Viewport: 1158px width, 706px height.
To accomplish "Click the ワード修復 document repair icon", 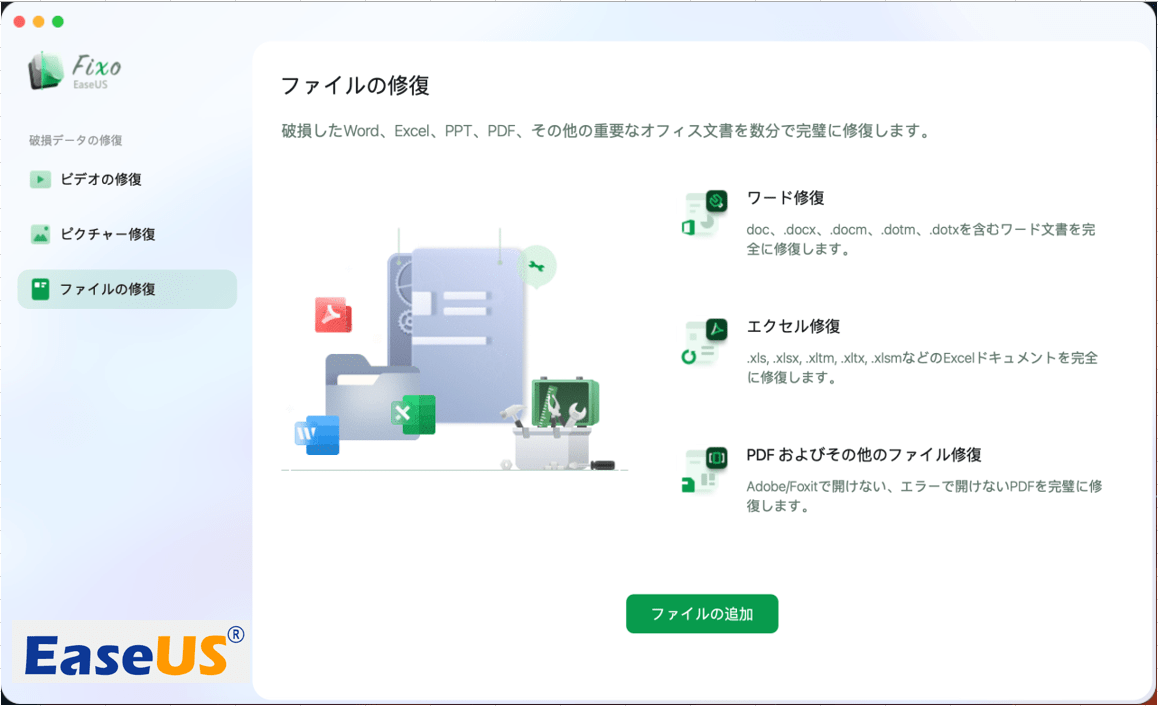I will click(703, 210).
